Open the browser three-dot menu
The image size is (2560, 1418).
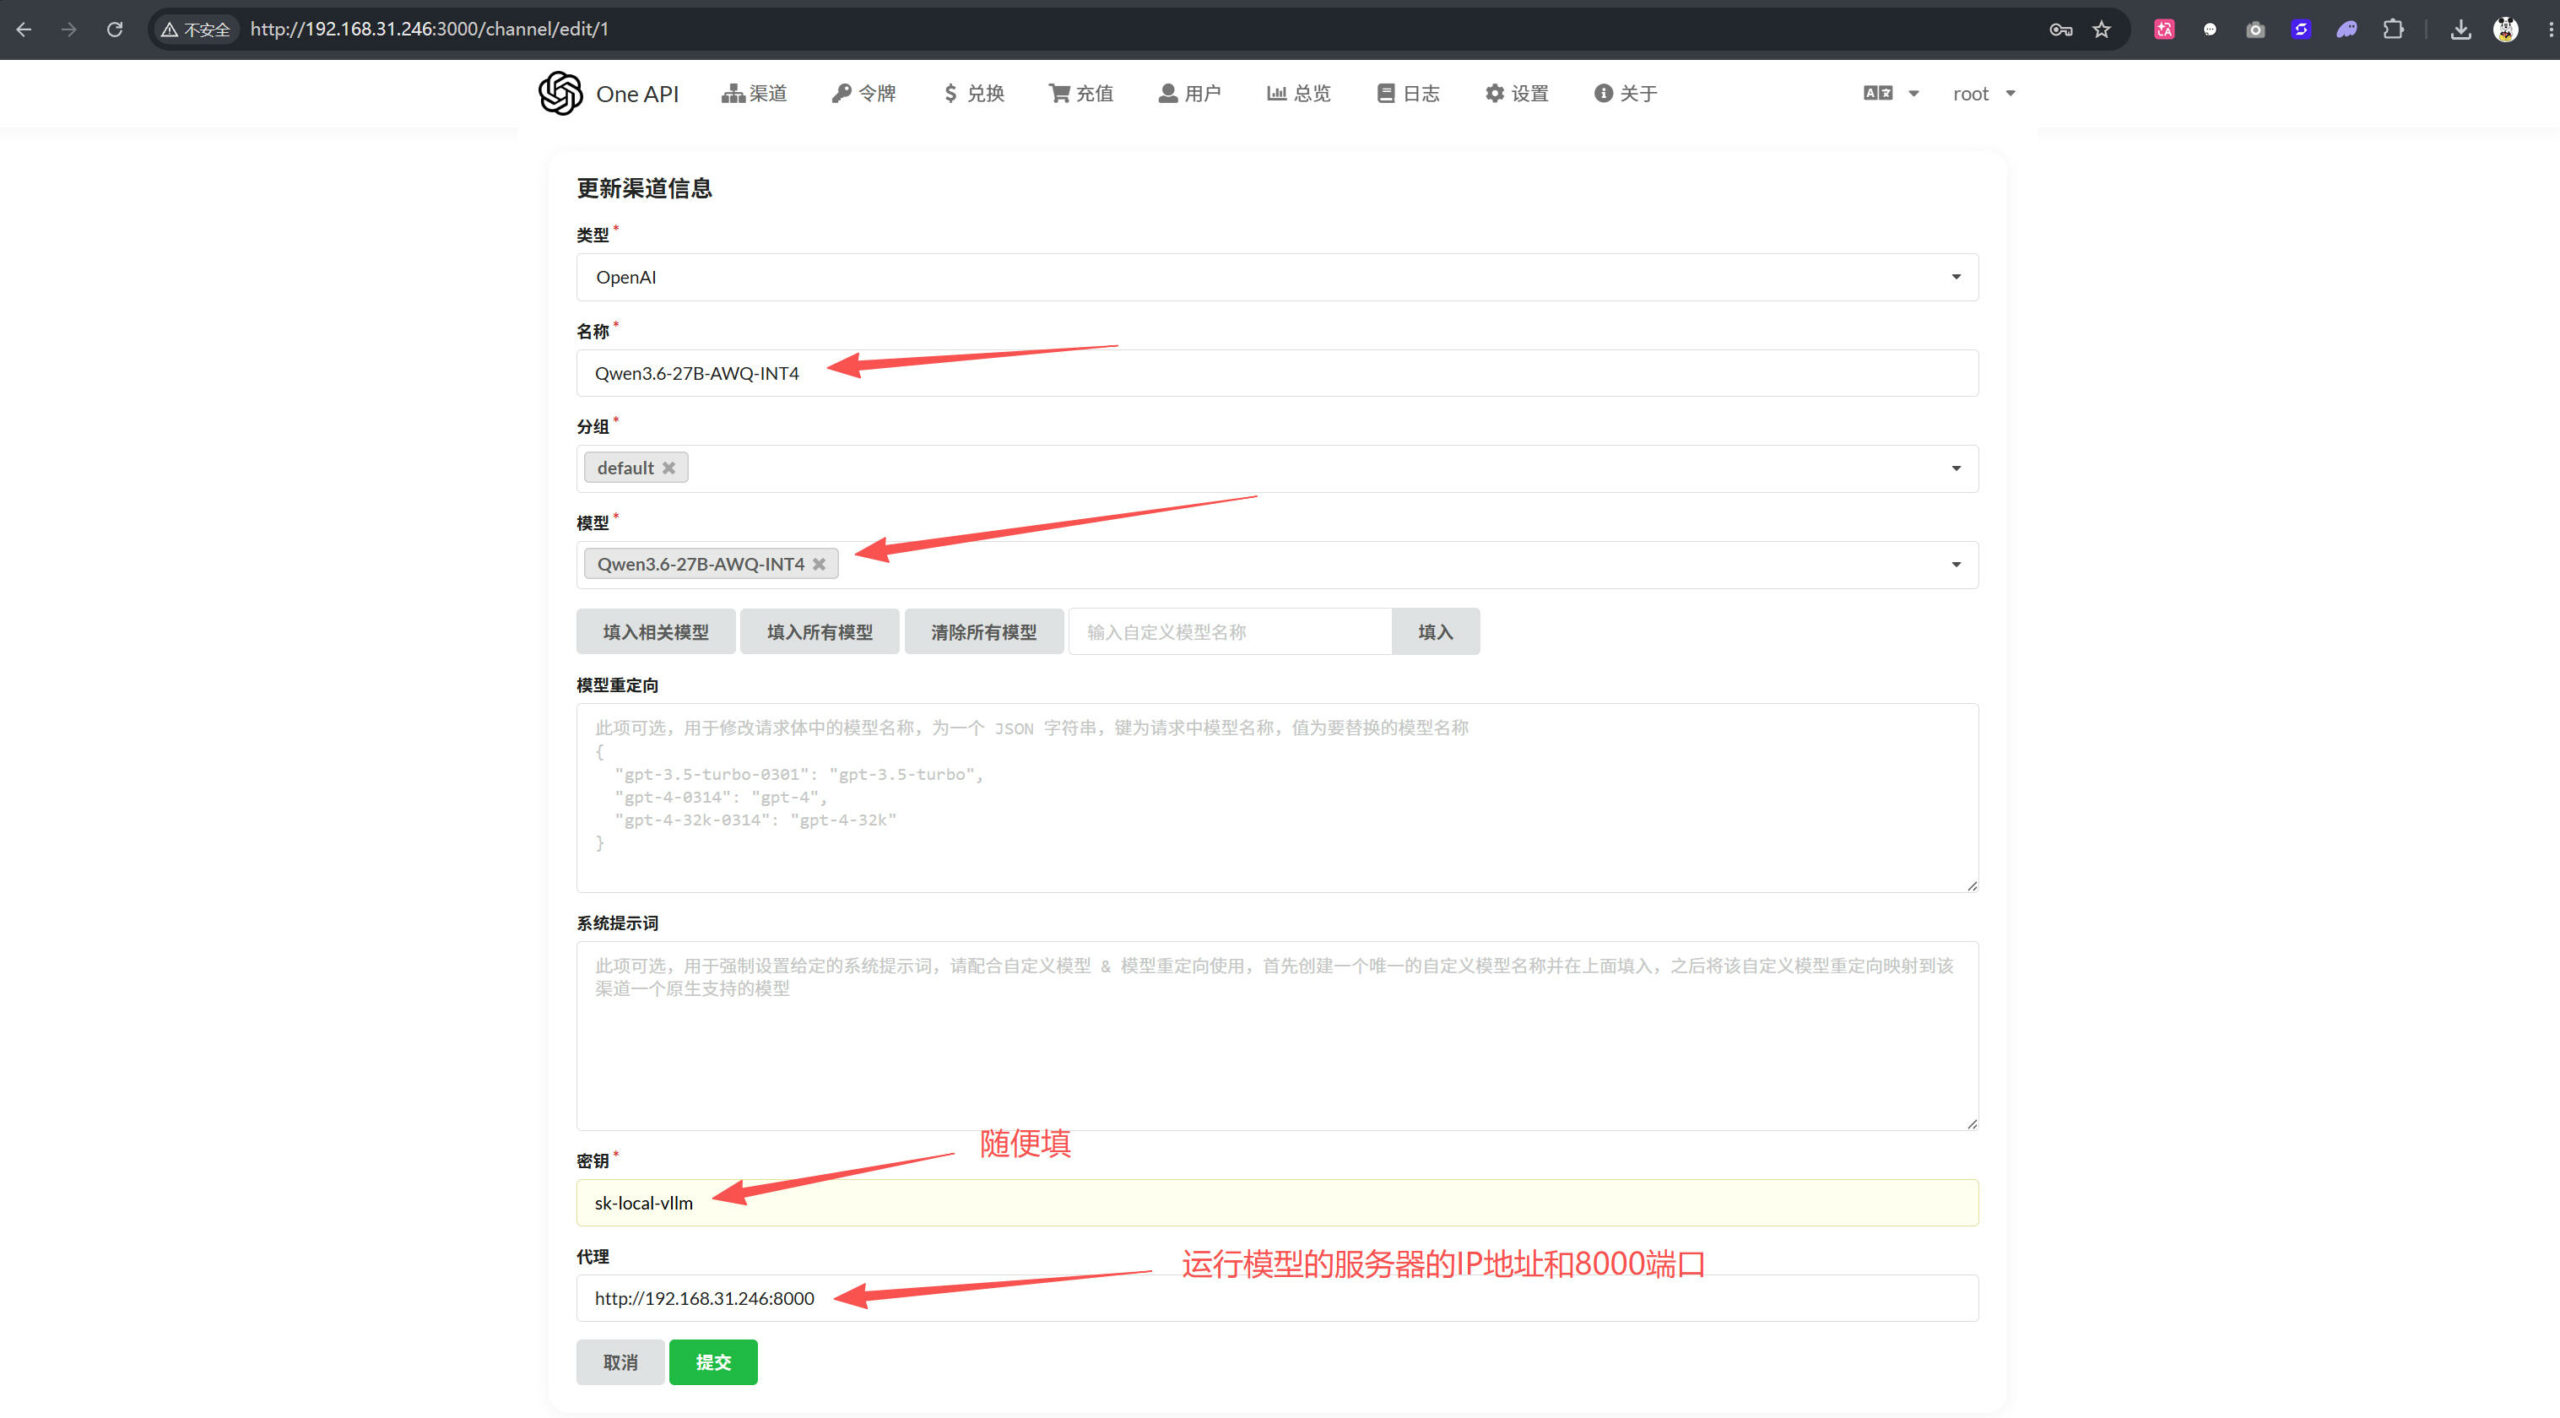point(2549,29)
